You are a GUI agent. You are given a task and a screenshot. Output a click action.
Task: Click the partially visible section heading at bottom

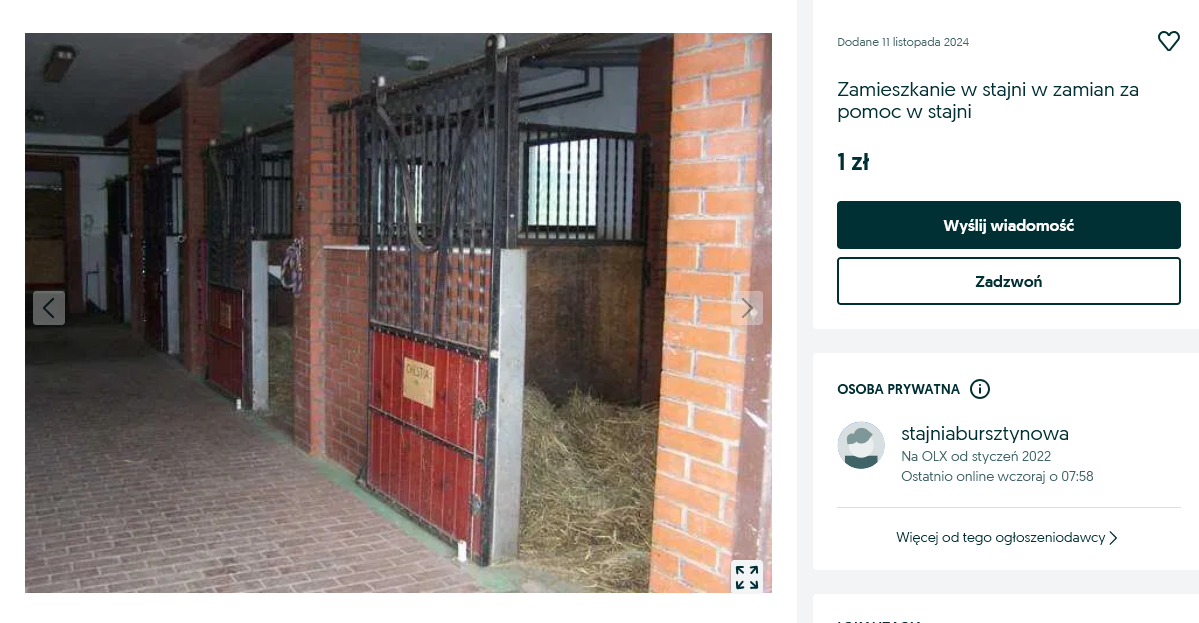[879, 620]
